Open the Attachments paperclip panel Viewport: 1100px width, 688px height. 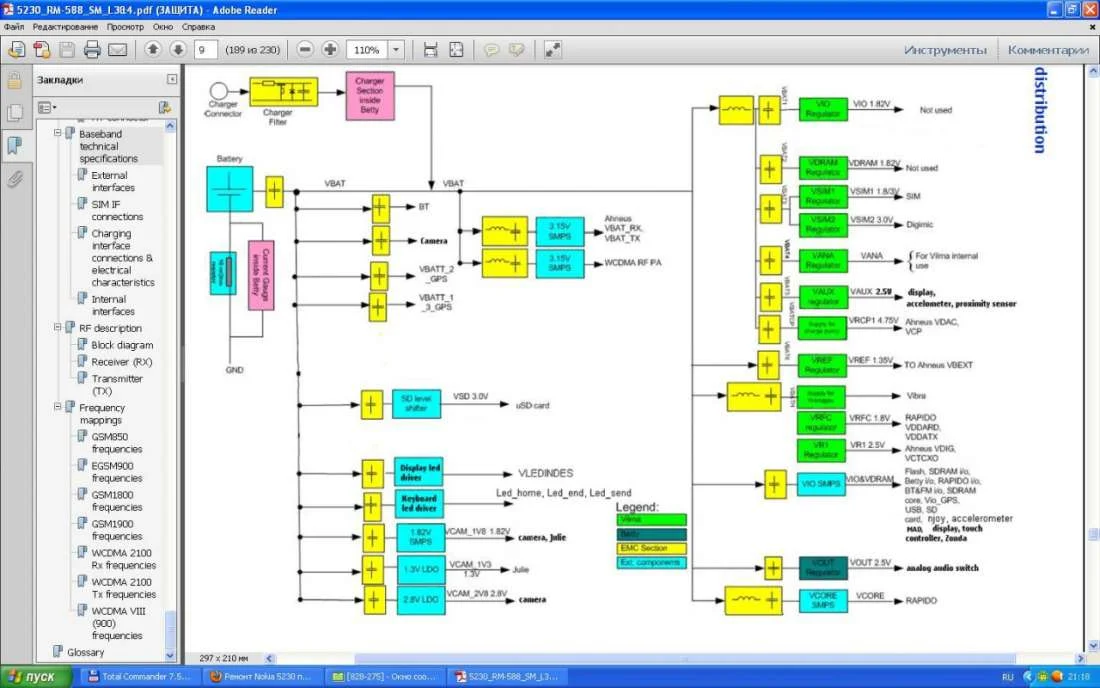(14, 179)
